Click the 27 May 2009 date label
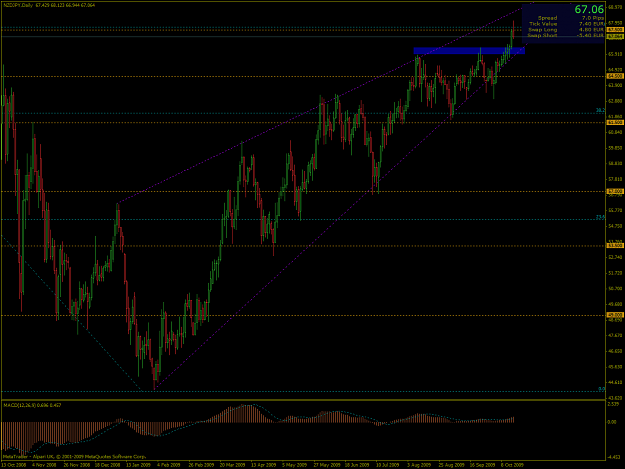625x469 pixels. [x=326, y=465]
